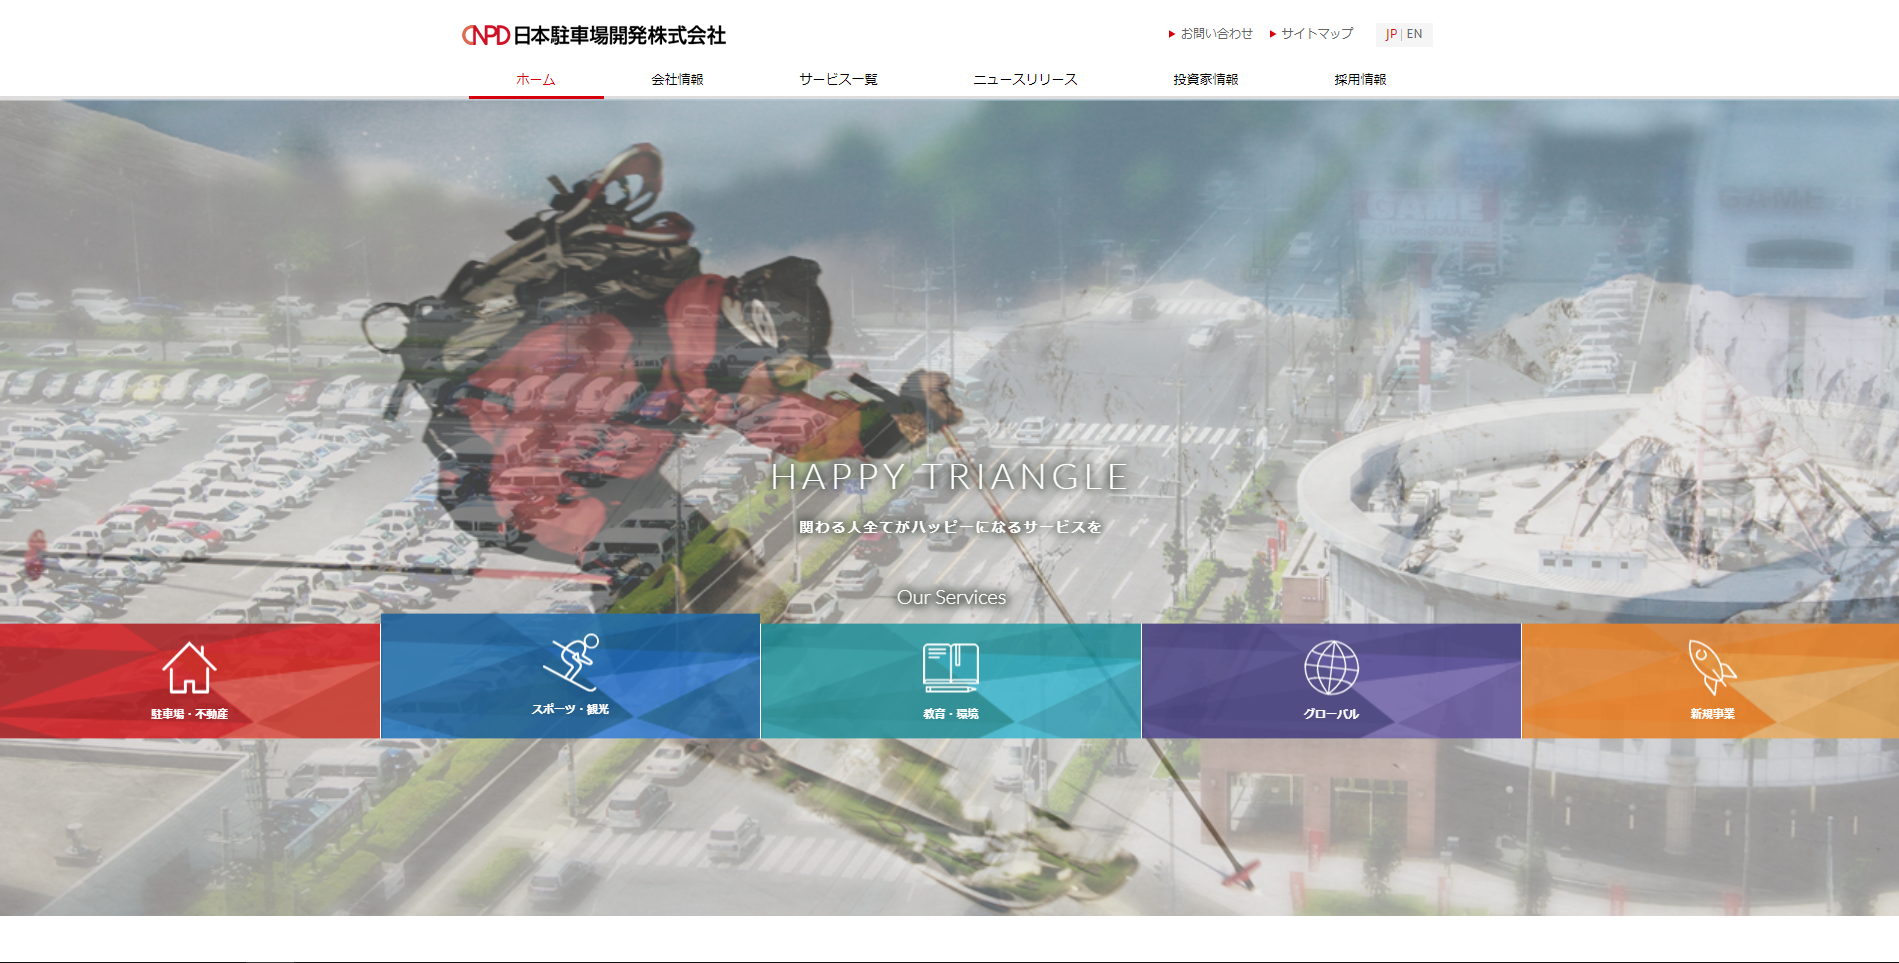Click the house icon for 駐車場・不動産
Screen dimensions: 1899x963
click(189, 668)
